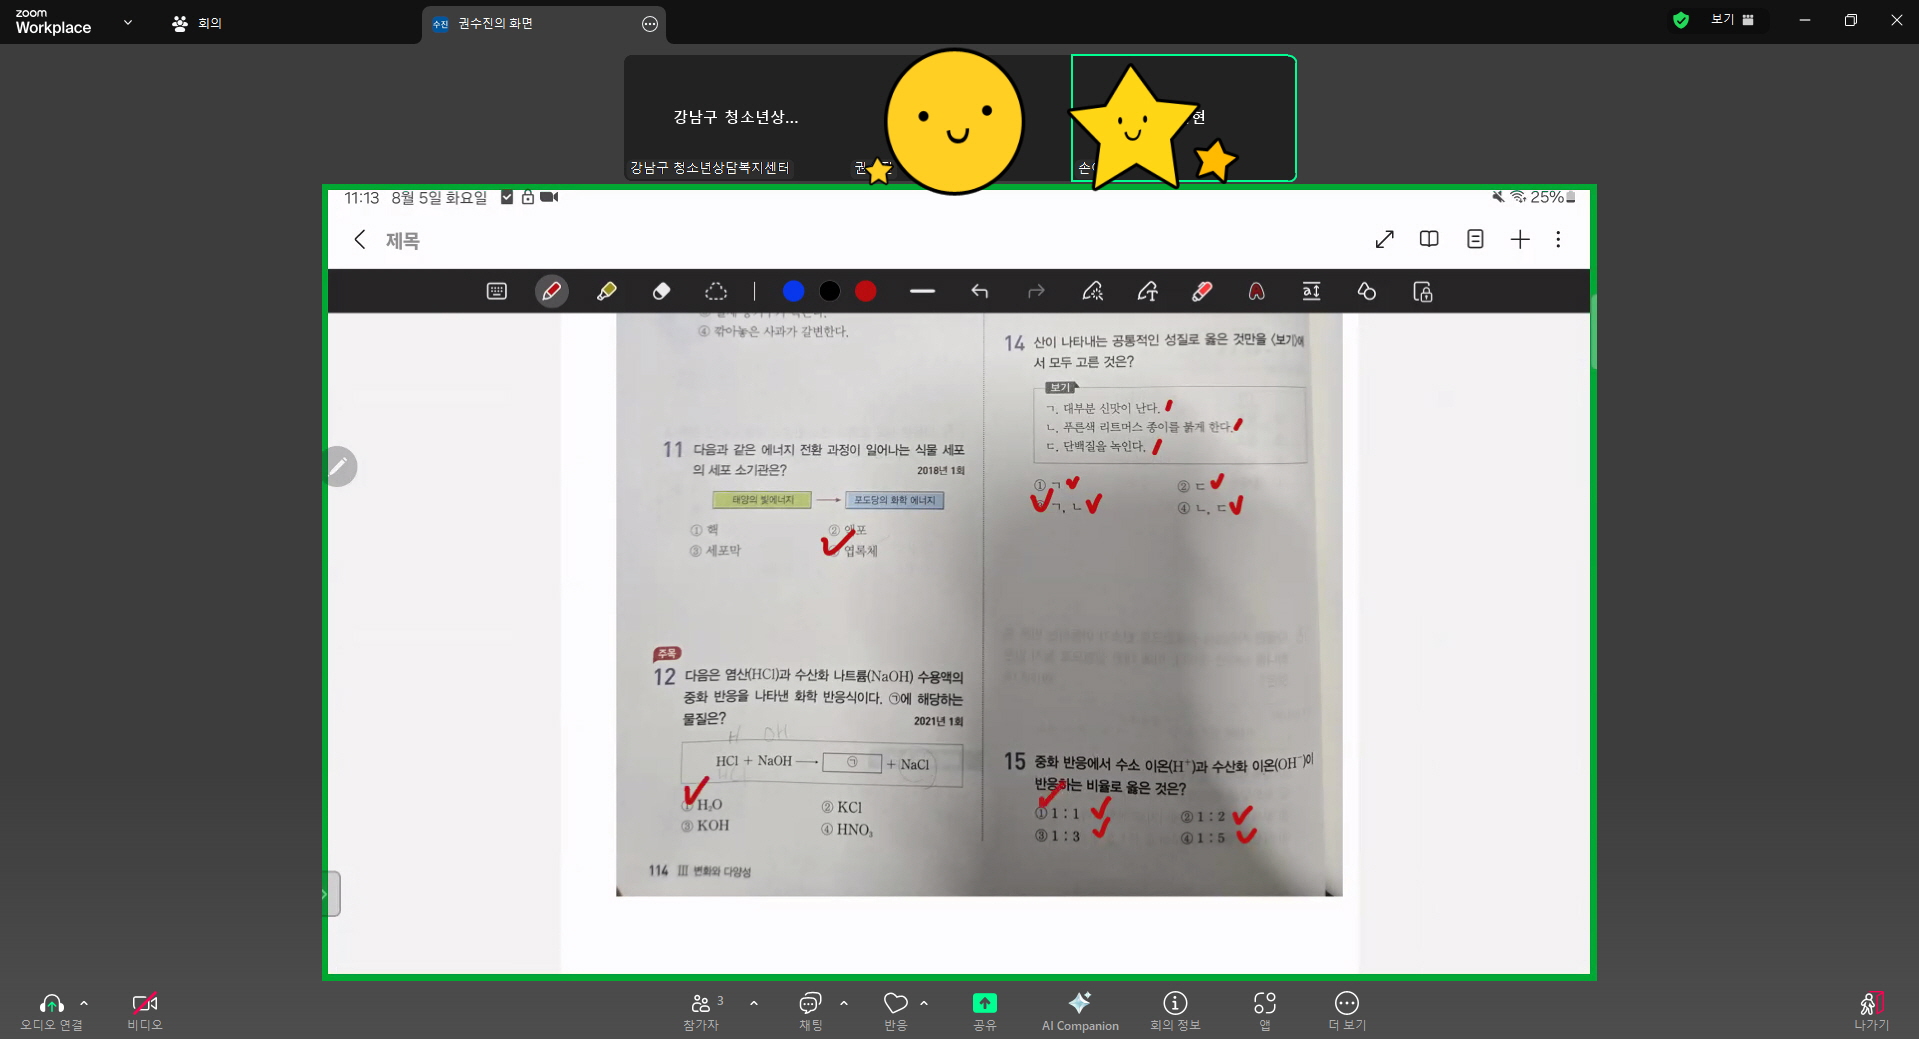1919x1040 pixels.
Task: Select the highlighter tool
Action: pyautogui.click(x=606, y=292)
